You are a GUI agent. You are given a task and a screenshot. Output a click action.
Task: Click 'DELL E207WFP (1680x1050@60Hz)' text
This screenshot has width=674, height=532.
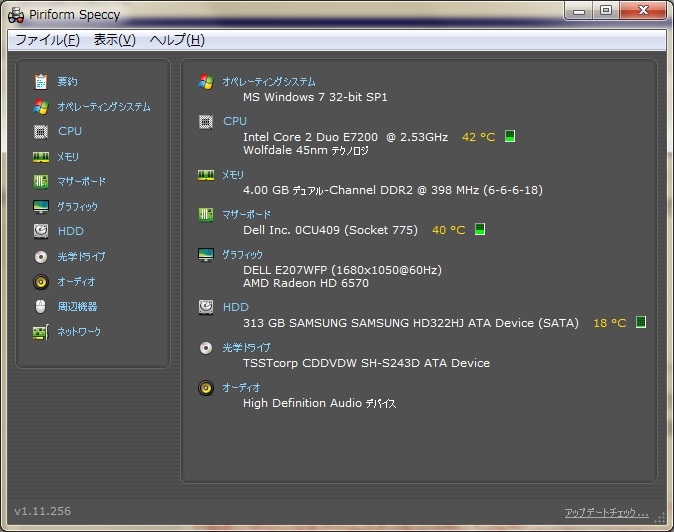tap(342, 270)
